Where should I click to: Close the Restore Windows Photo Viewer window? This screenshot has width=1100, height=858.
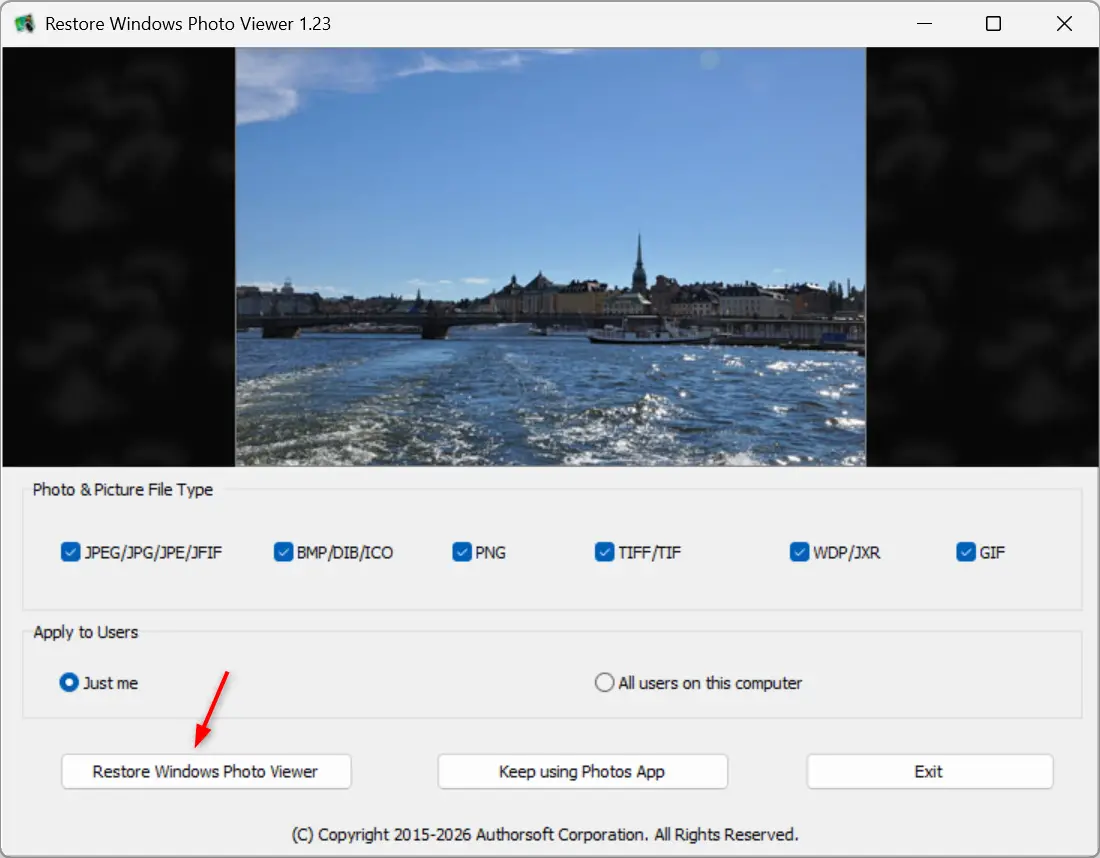[x=1064, y=24]
